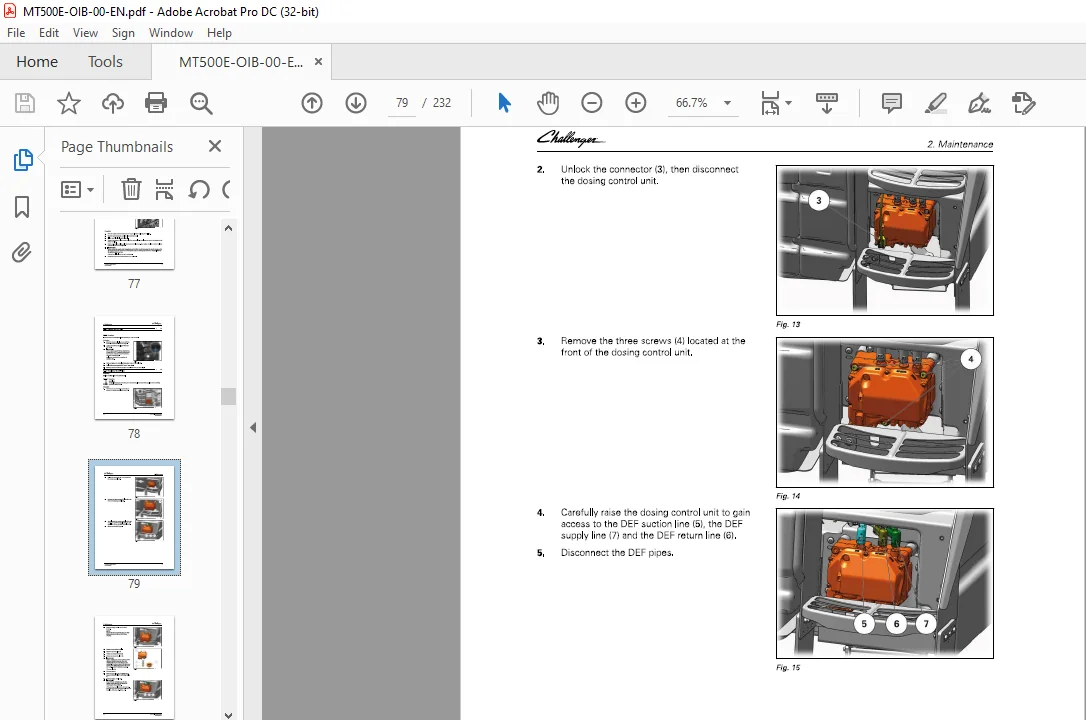Click the Fig. 13 illustration
Viewport: 1086px width, 720px height.
pyautogui.click(x=884, y=240)
